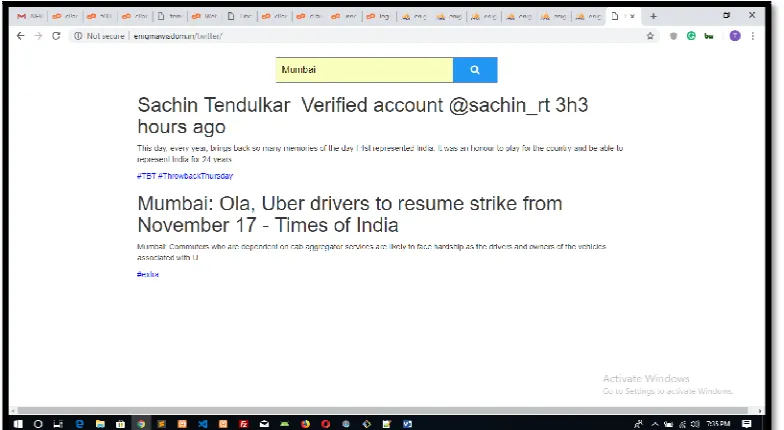784x430 pixels.
Task: Bookmark this page with the star icon
Action: point(650,36)
